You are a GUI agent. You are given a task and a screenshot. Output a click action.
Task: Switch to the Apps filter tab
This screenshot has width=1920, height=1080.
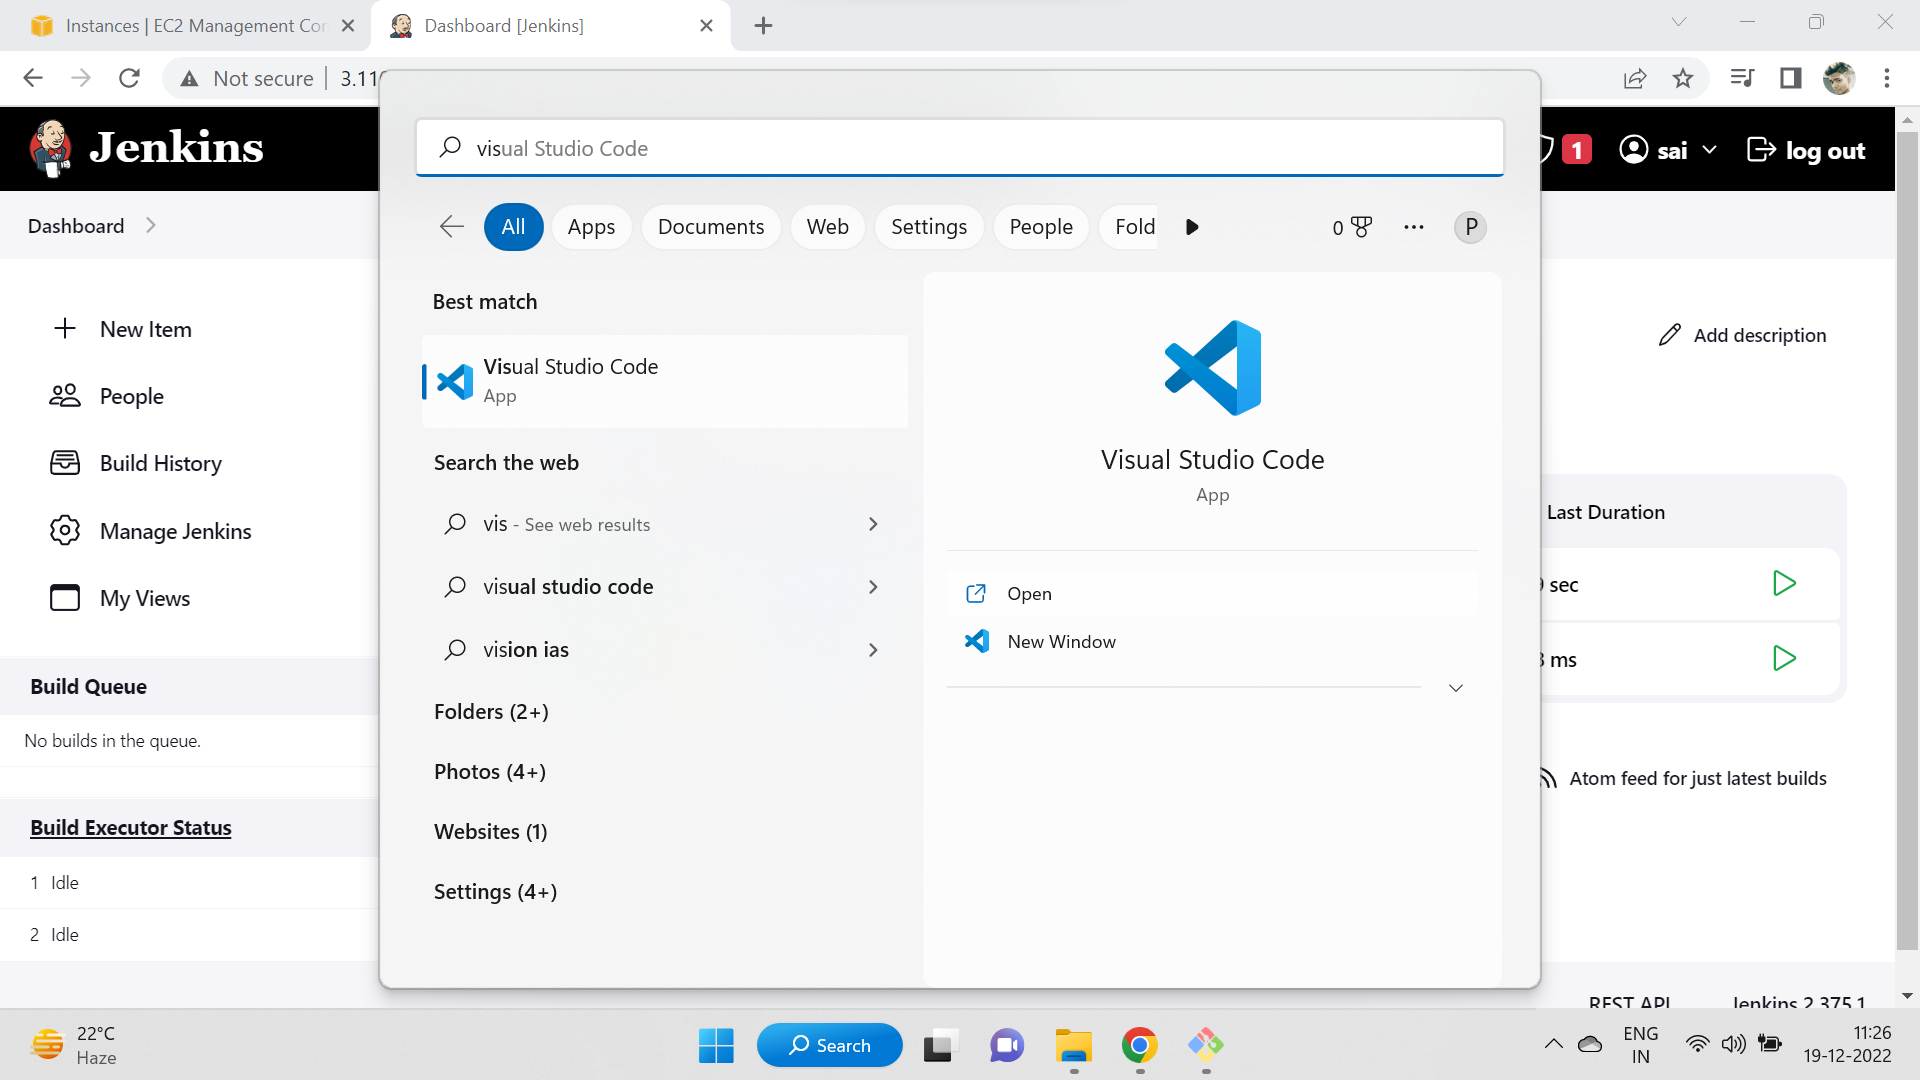591,227
